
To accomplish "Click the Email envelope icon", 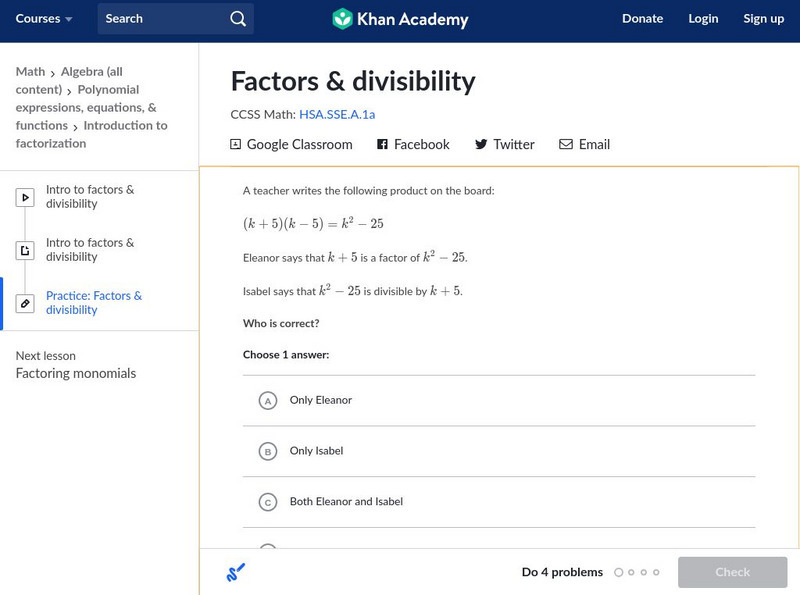I will click(566, 144).
